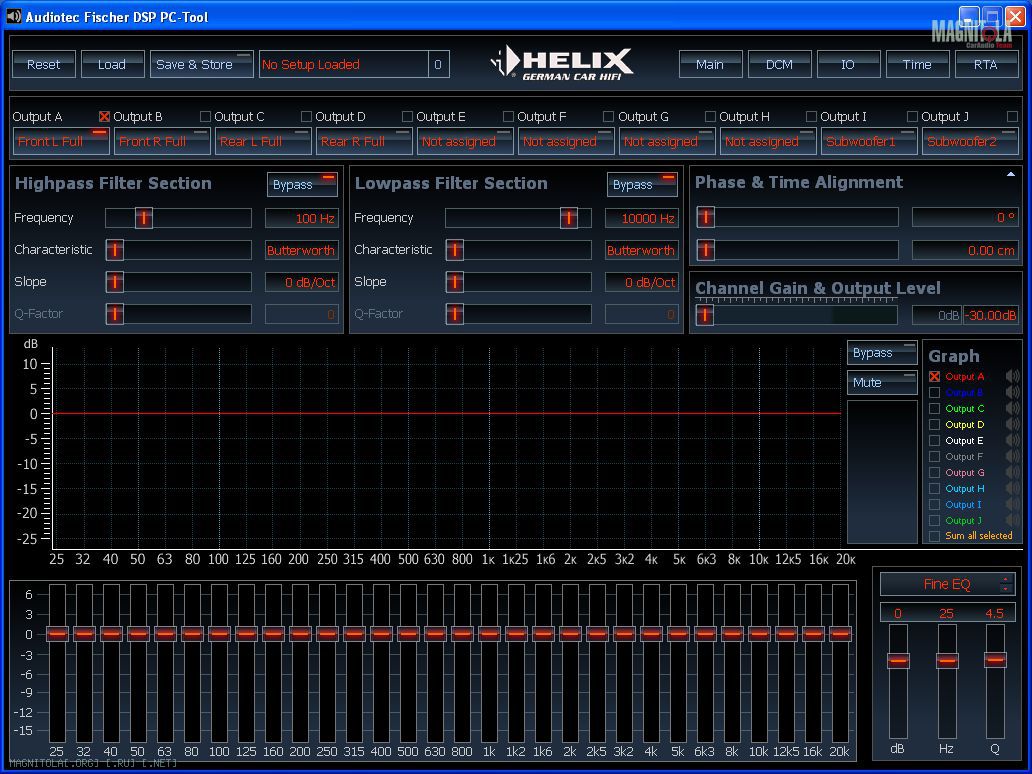Open the DCM tab
Image resolution: width=1032 pixels, height=774 pixels.
(x=779, y=64)
